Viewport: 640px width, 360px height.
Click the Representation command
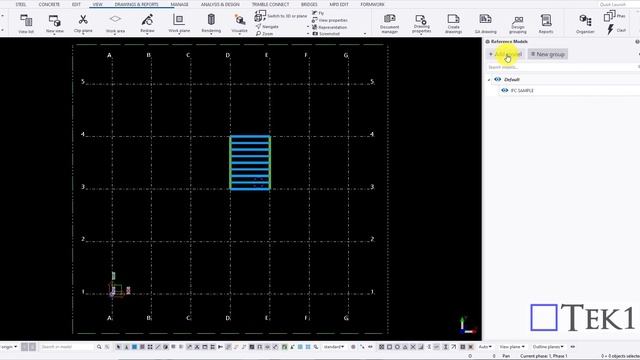click(x=329, y=27)
